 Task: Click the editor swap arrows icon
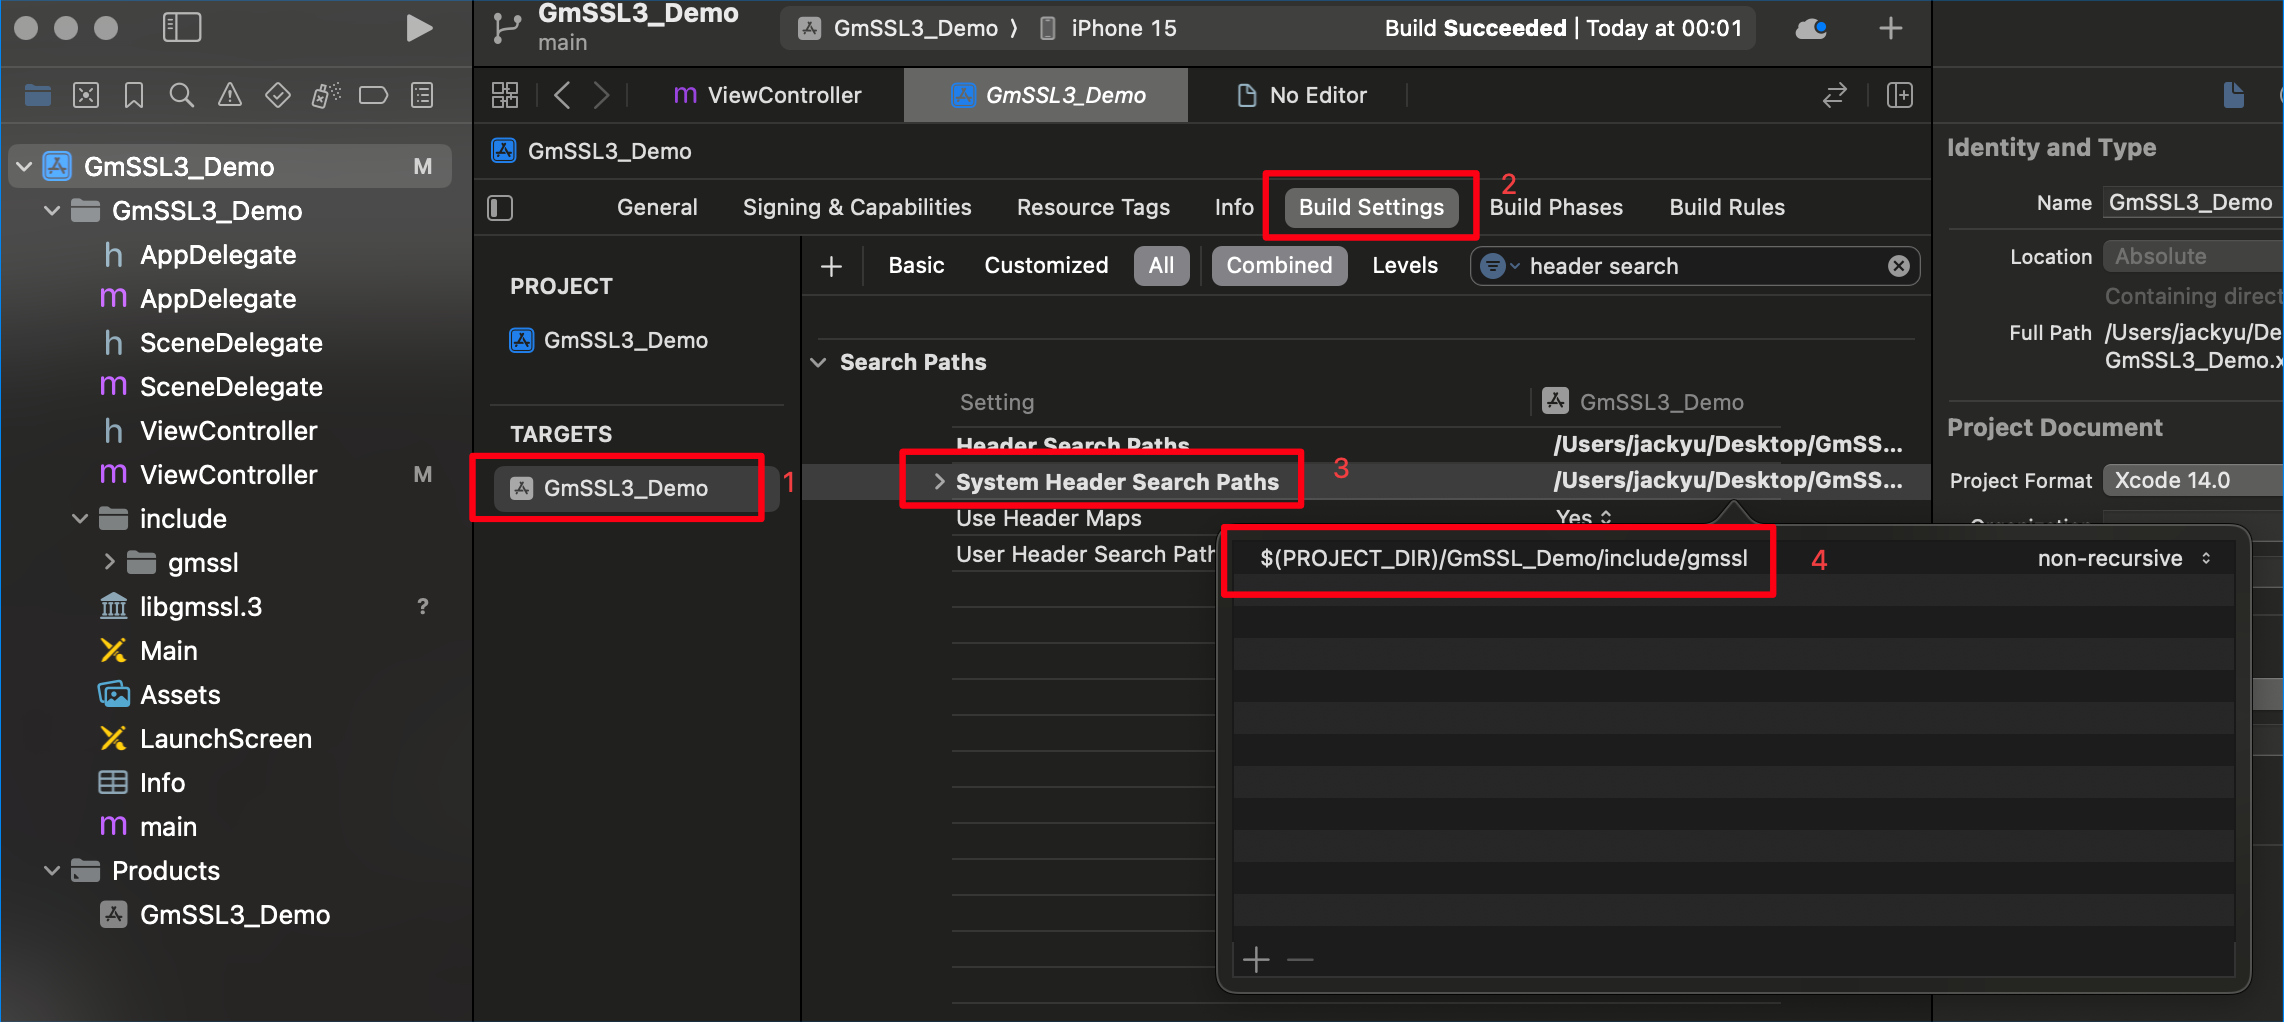[1834, 95]
